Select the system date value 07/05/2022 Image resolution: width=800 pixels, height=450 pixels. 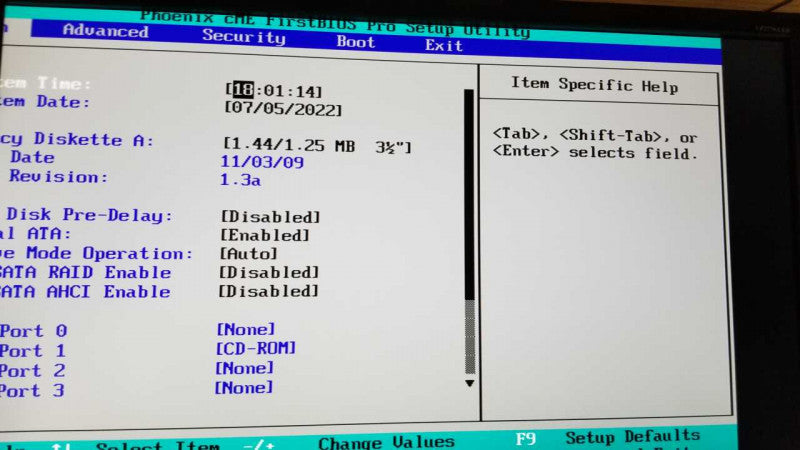click(283, 109)
